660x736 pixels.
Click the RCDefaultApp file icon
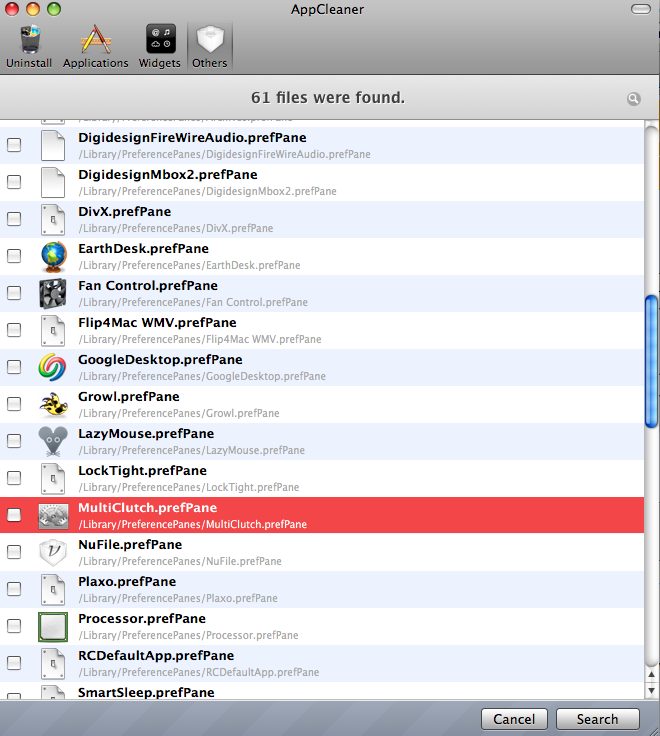tap(53, 664)
